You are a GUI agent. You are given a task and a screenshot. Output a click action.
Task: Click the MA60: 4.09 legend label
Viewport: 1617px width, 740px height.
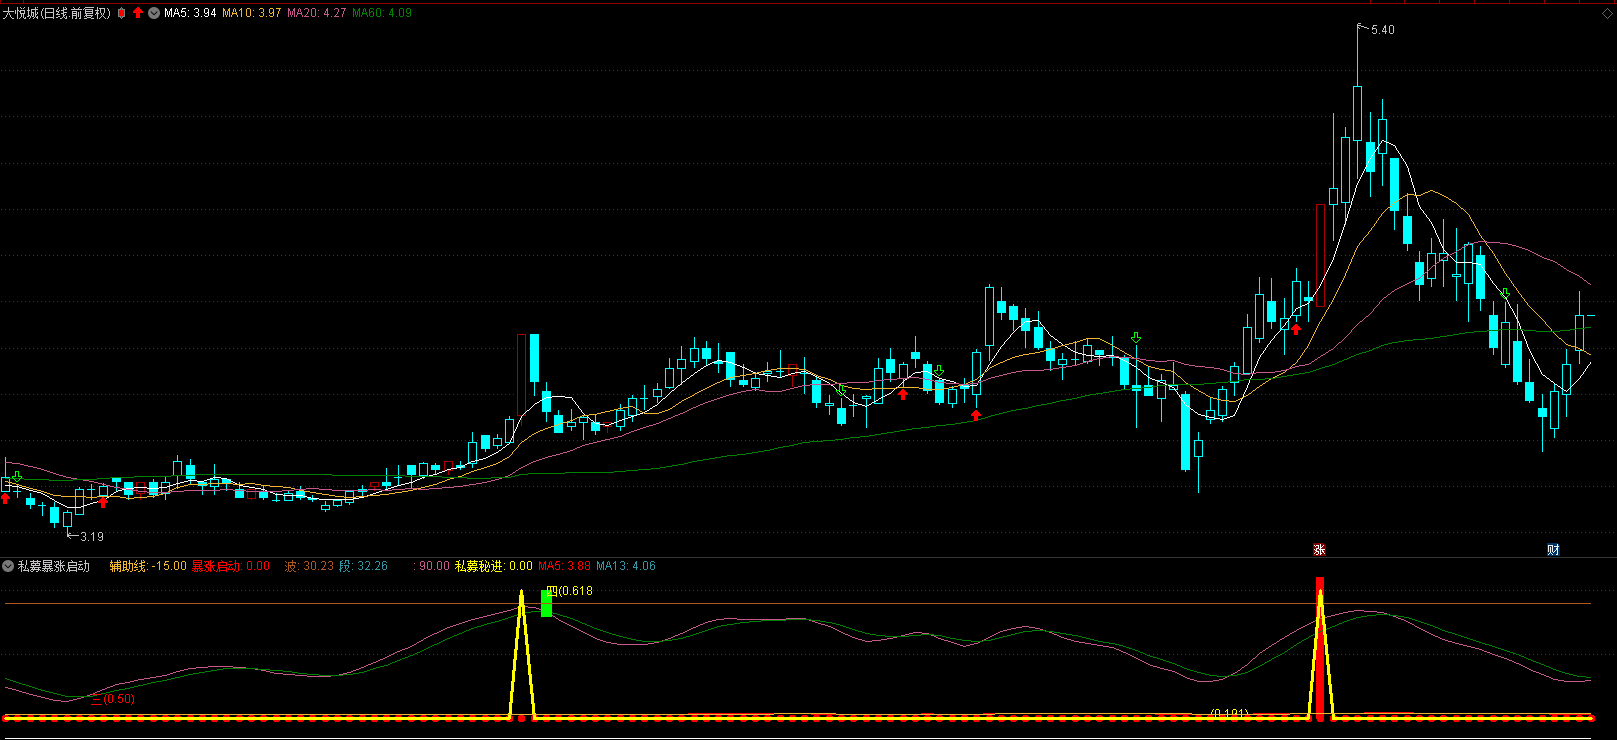click(382, 13)
